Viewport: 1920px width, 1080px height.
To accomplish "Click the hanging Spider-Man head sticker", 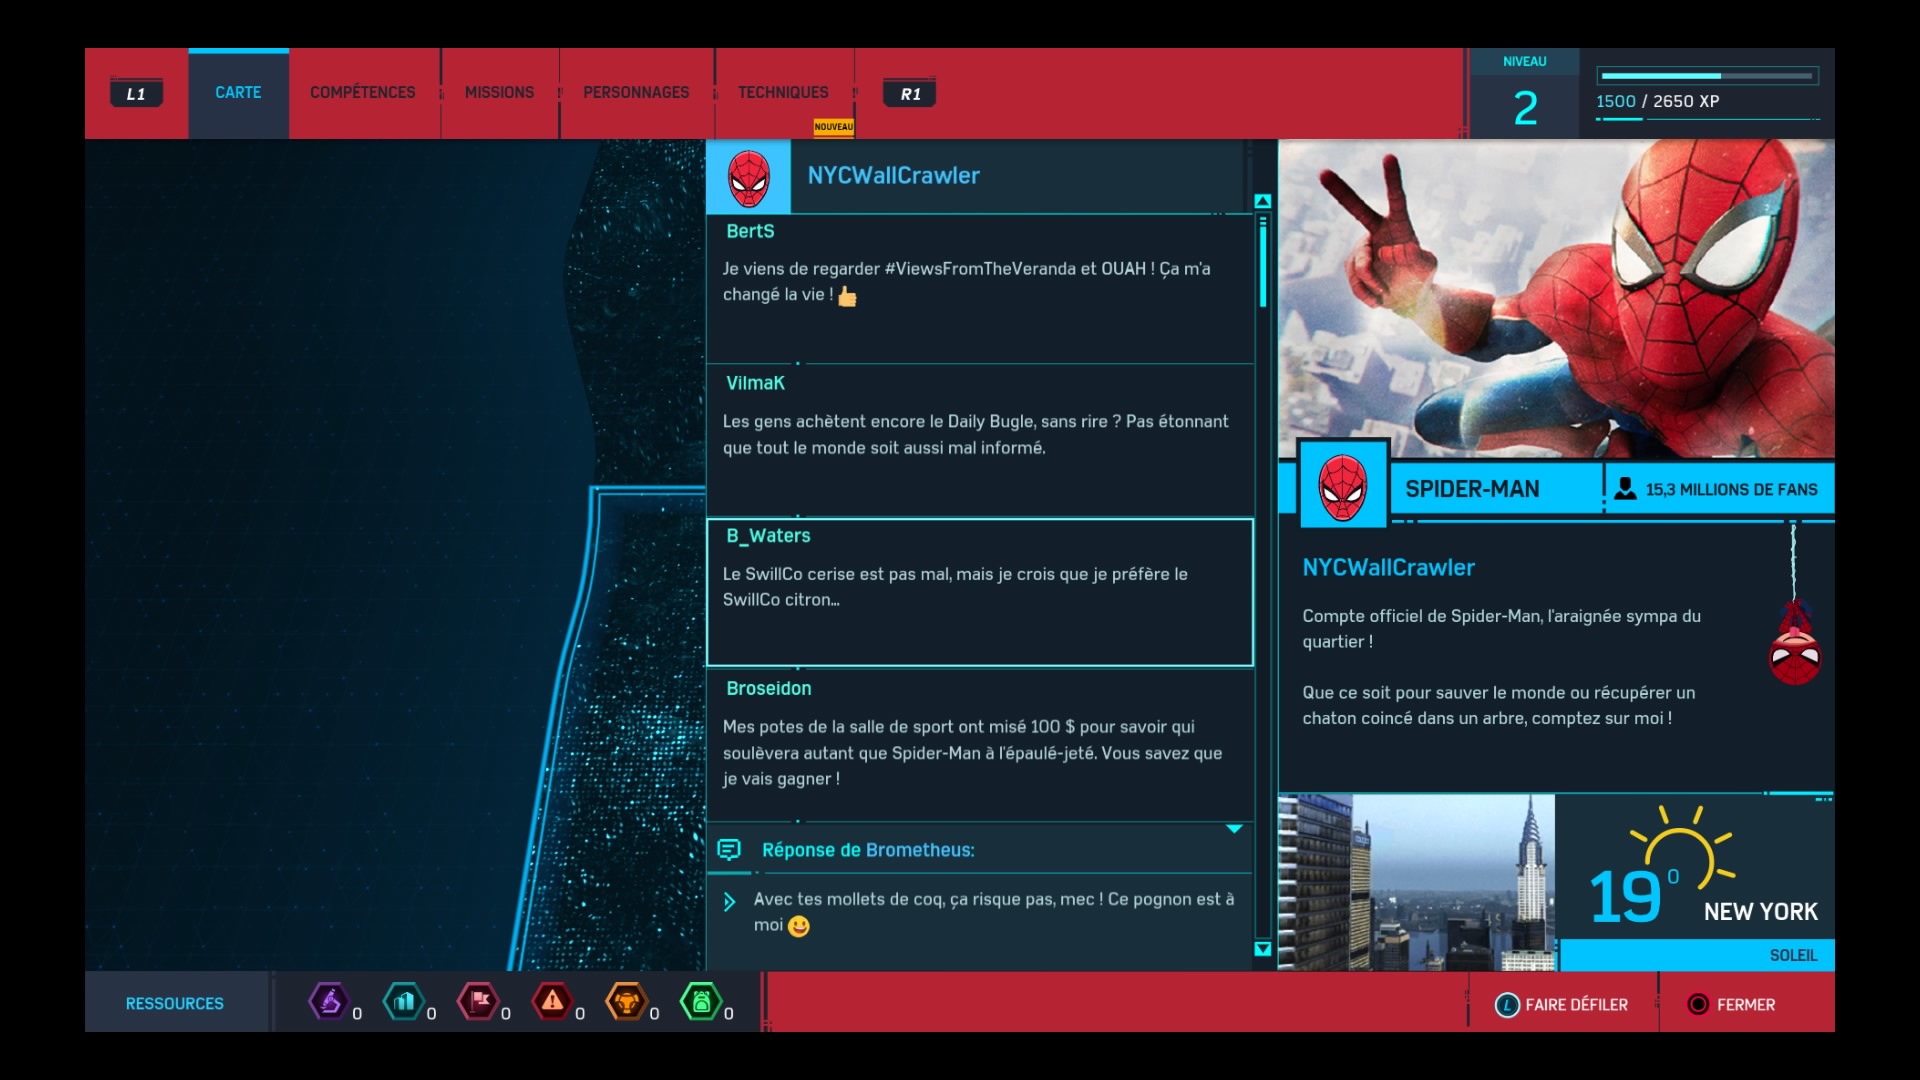I will (x=1795, y=645).
